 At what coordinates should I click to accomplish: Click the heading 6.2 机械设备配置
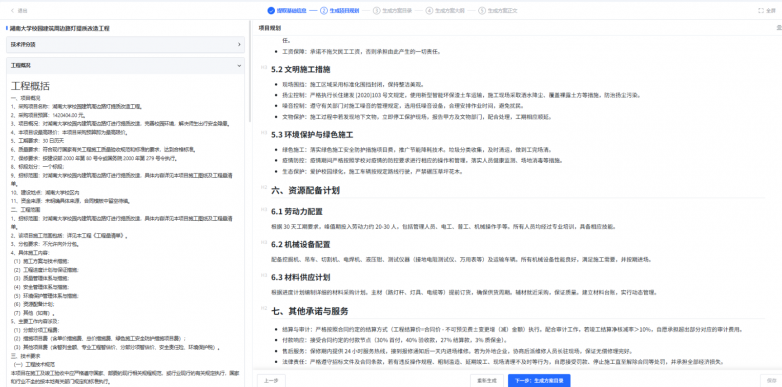[x=301, y=244]
